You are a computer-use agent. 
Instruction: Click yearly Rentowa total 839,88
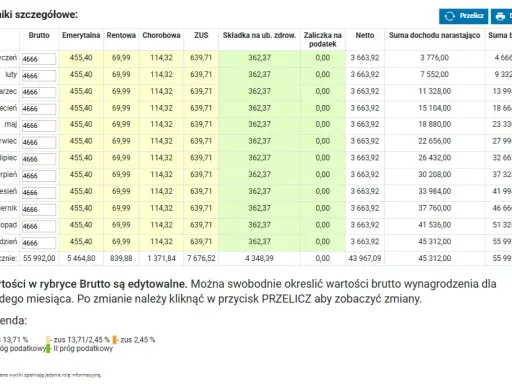tap(121, 258)
